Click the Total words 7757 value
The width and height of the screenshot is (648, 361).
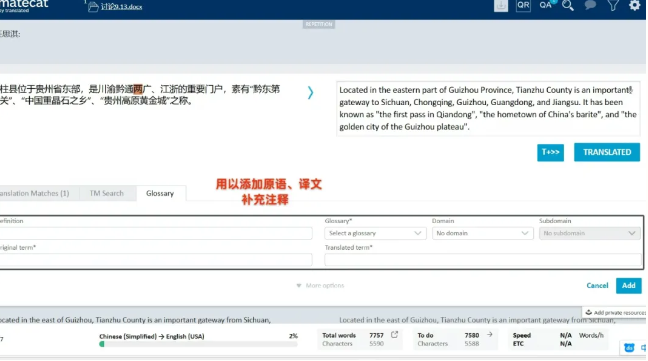point(376,335)
